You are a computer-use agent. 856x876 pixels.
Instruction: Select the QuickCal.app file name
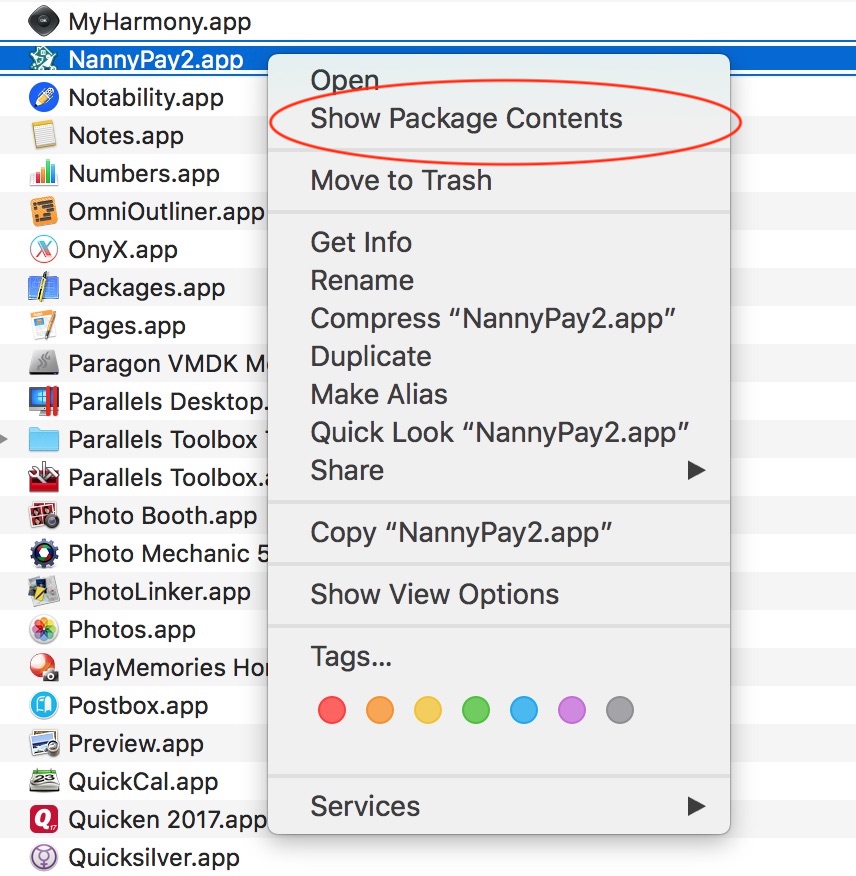143,782
